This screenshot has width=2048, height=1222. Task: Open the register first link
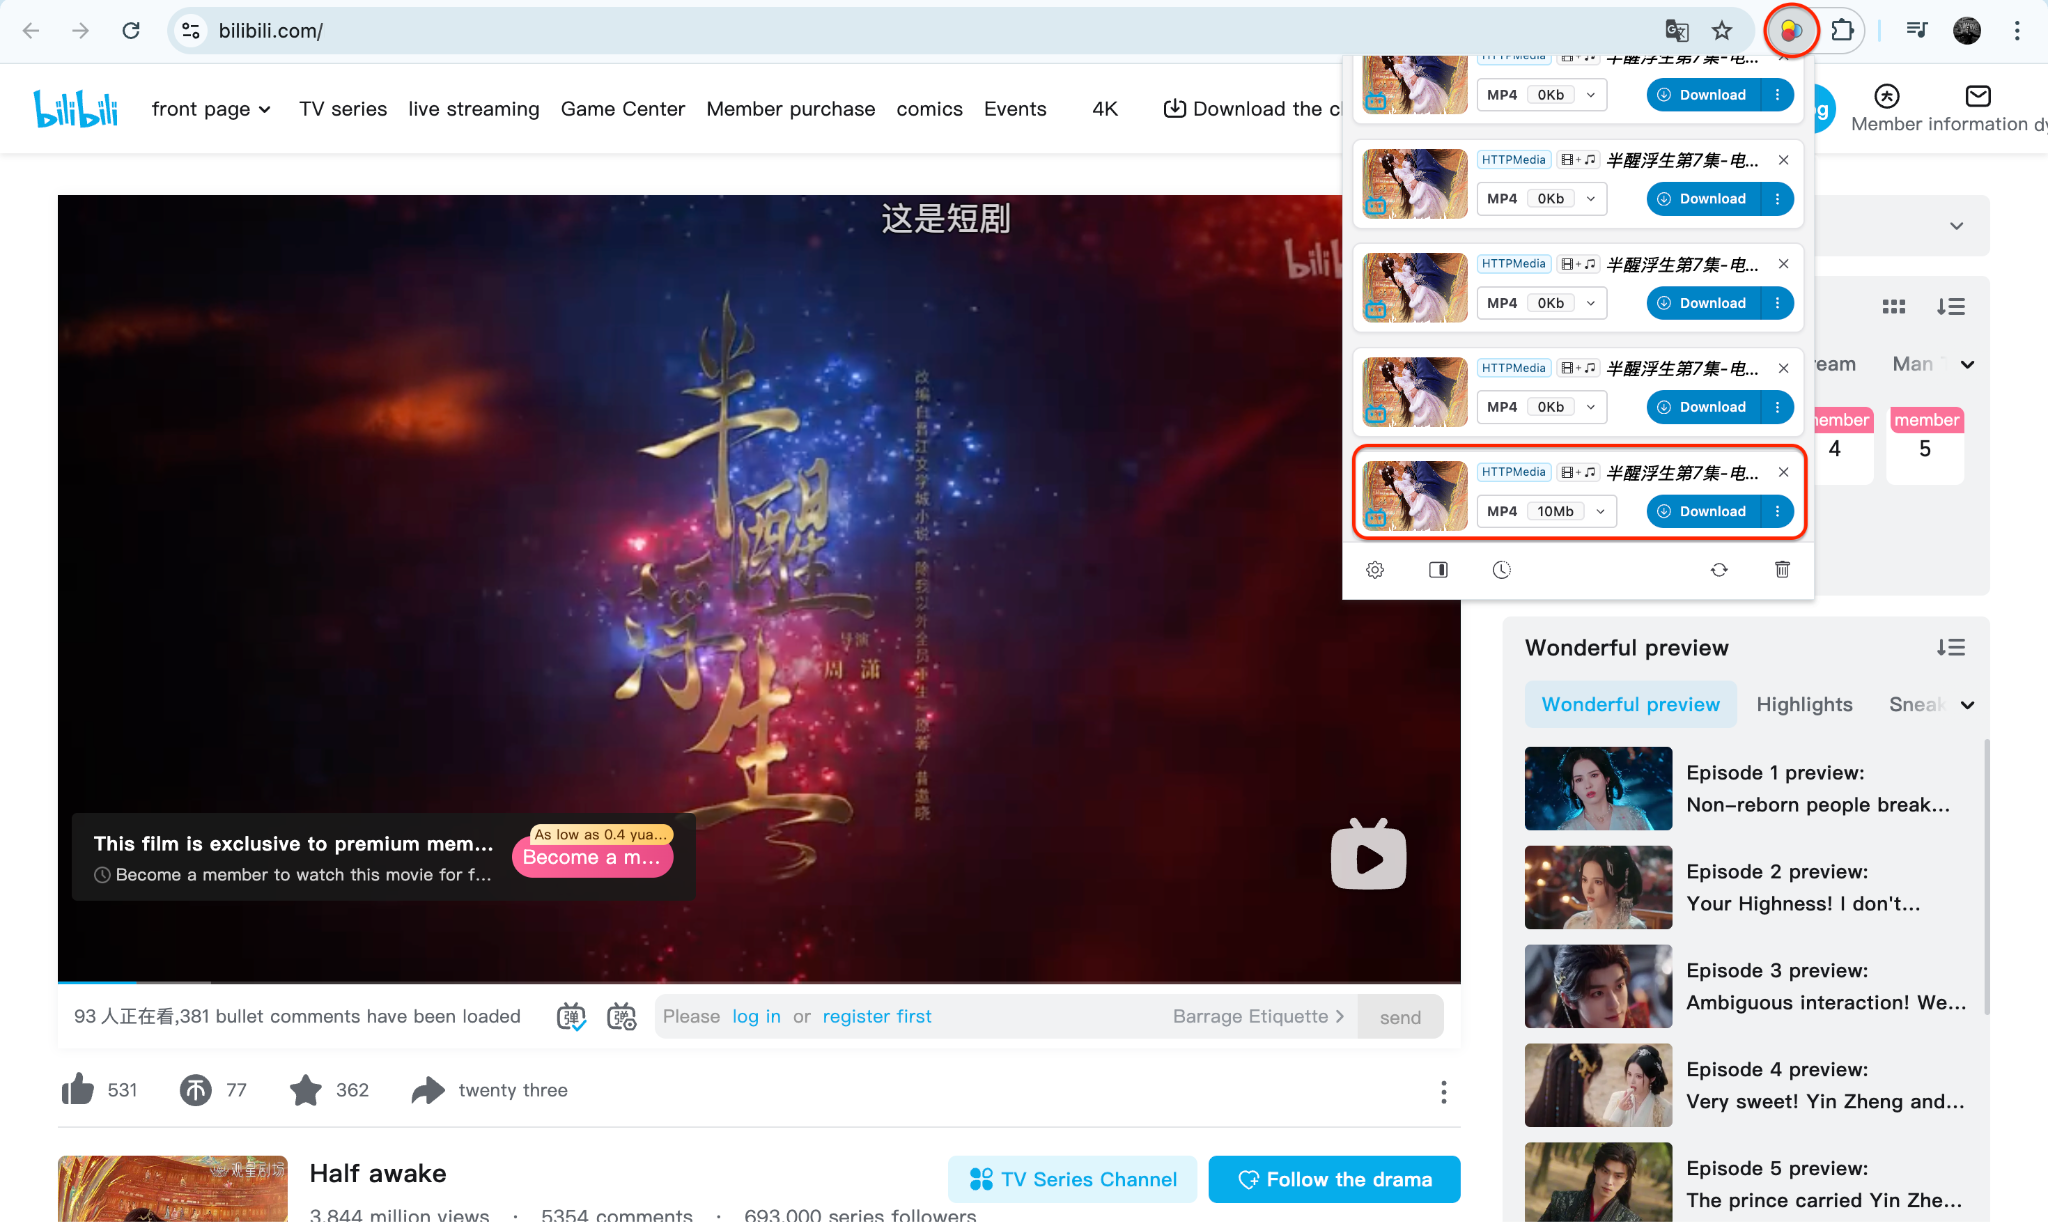pyautogui.click(x=876, y=1016)
